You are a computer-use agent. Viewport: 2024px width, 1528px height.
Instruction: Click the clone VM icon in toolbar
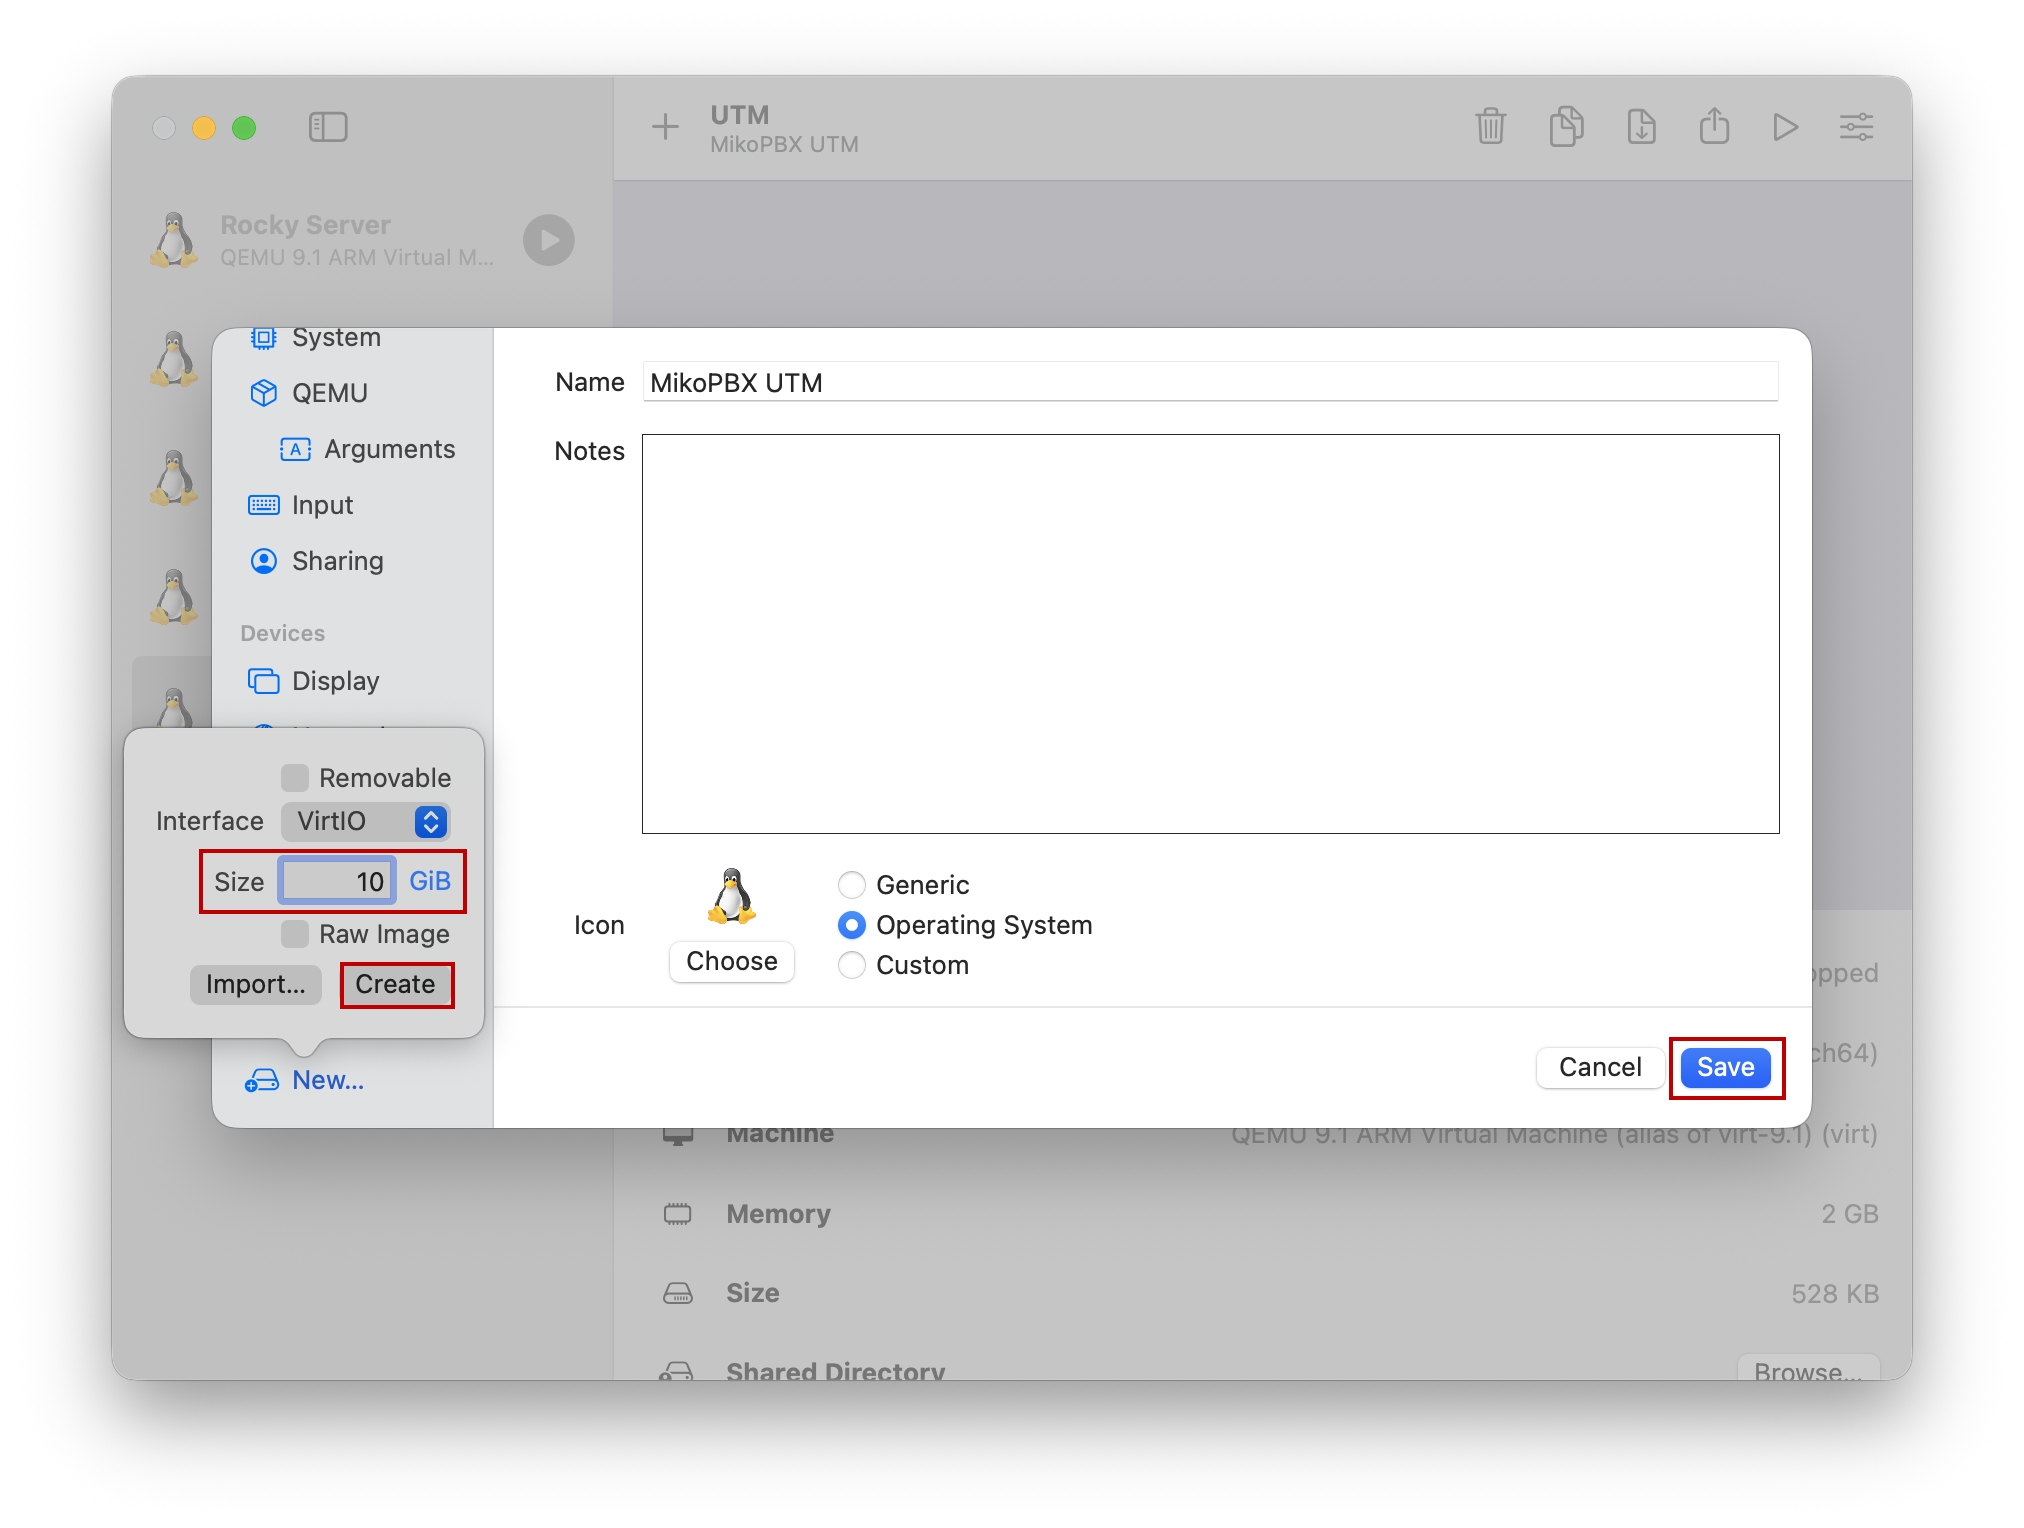[x=1566, y=127]
